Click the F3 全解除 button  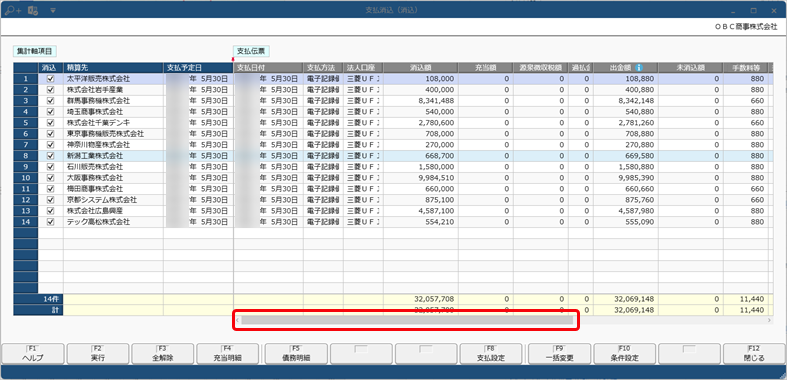coord(163,353)
